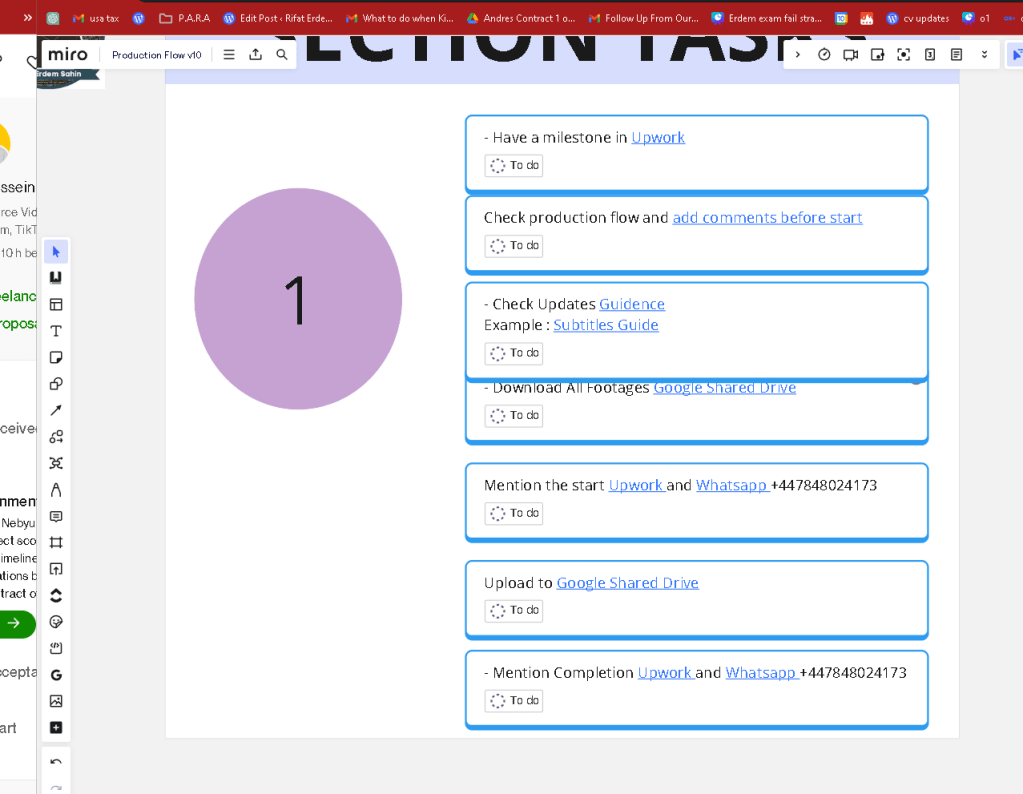Open the screen recording focus icon
Image resolution: width=1023 pixels, height=794 pixels.
[x=904, y=55]
